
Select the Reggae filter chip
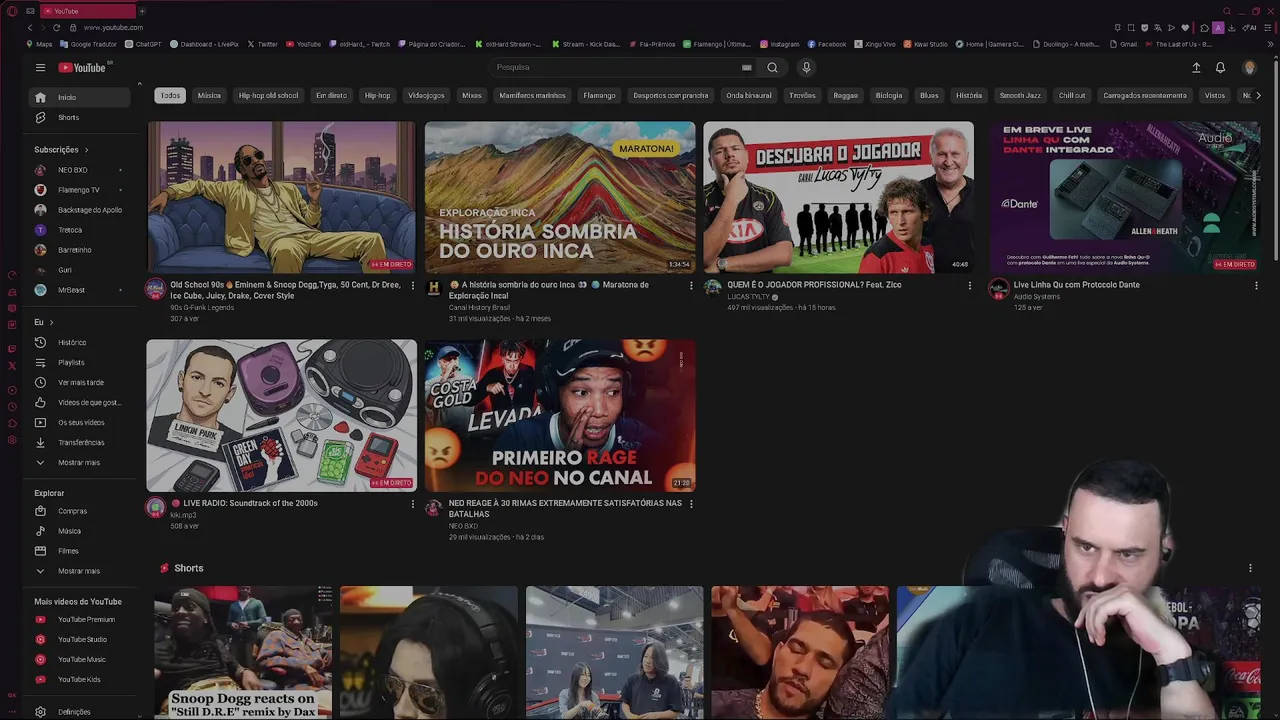[845, 95]
